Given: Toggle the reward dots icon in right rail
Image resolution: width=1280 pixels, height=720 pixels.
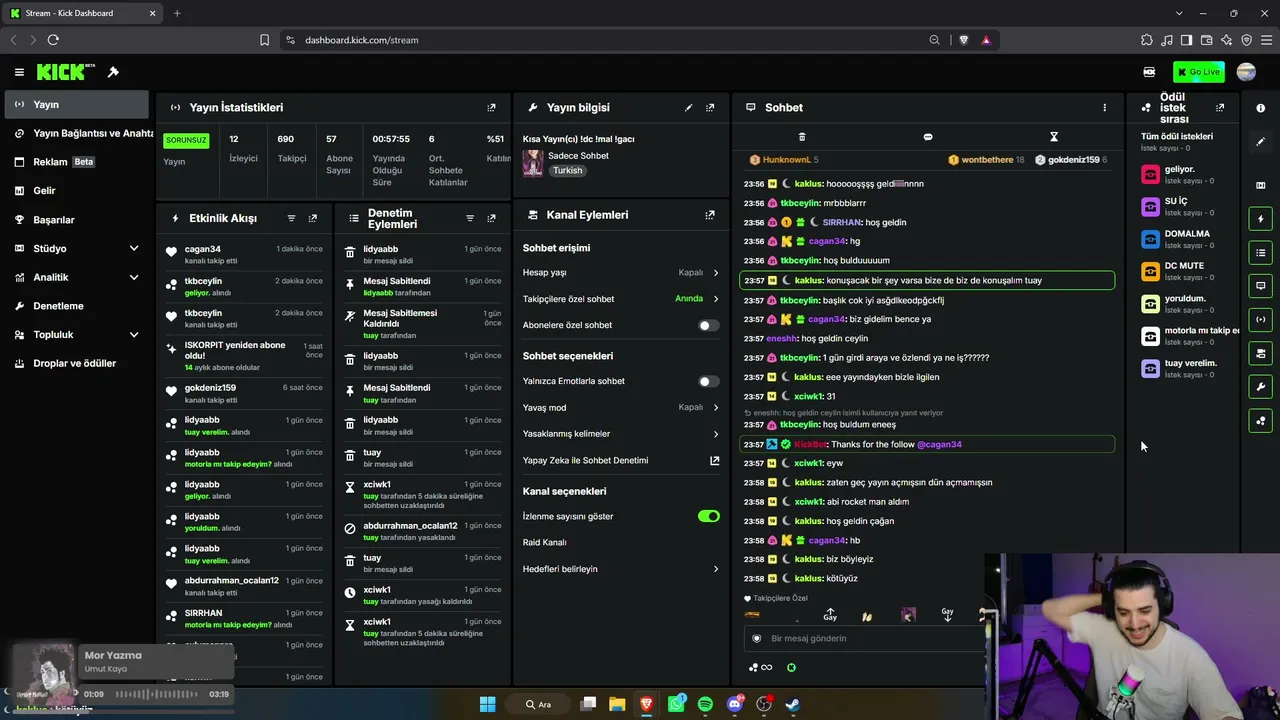Looking at the screenshot, I should pyautogui.click(x=1261, y=421).
